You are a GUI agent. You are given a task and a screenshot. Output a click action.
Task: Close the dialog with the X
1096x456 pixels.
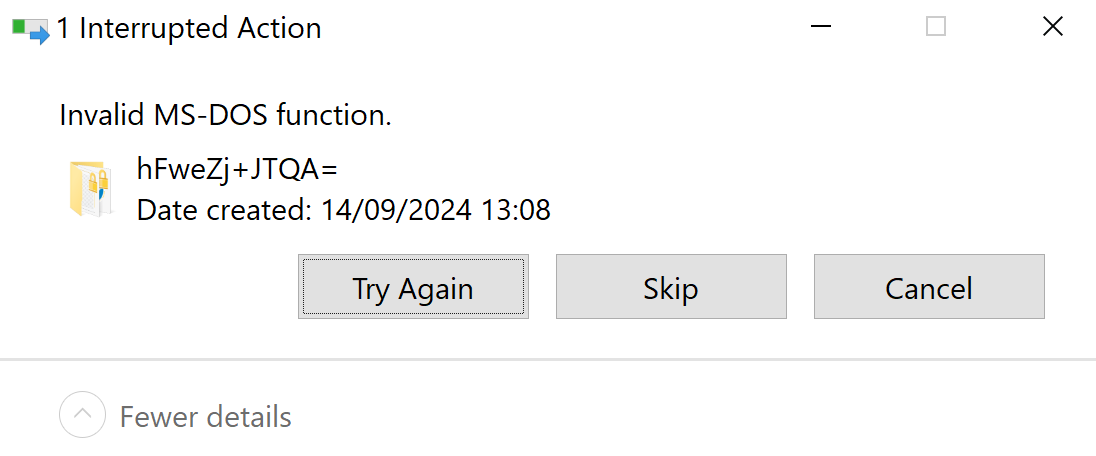[x=1052, y=28]
